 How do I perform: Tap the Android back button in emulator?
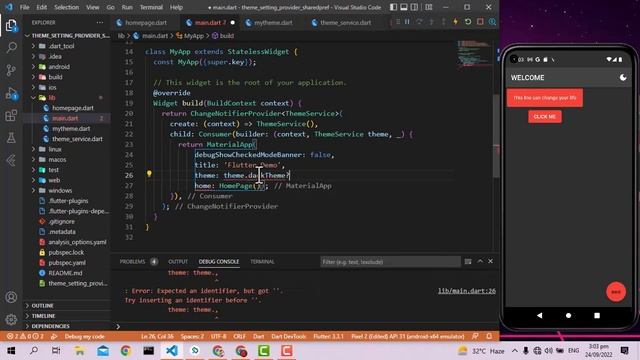pyautogui.click(x=540, y=316)
